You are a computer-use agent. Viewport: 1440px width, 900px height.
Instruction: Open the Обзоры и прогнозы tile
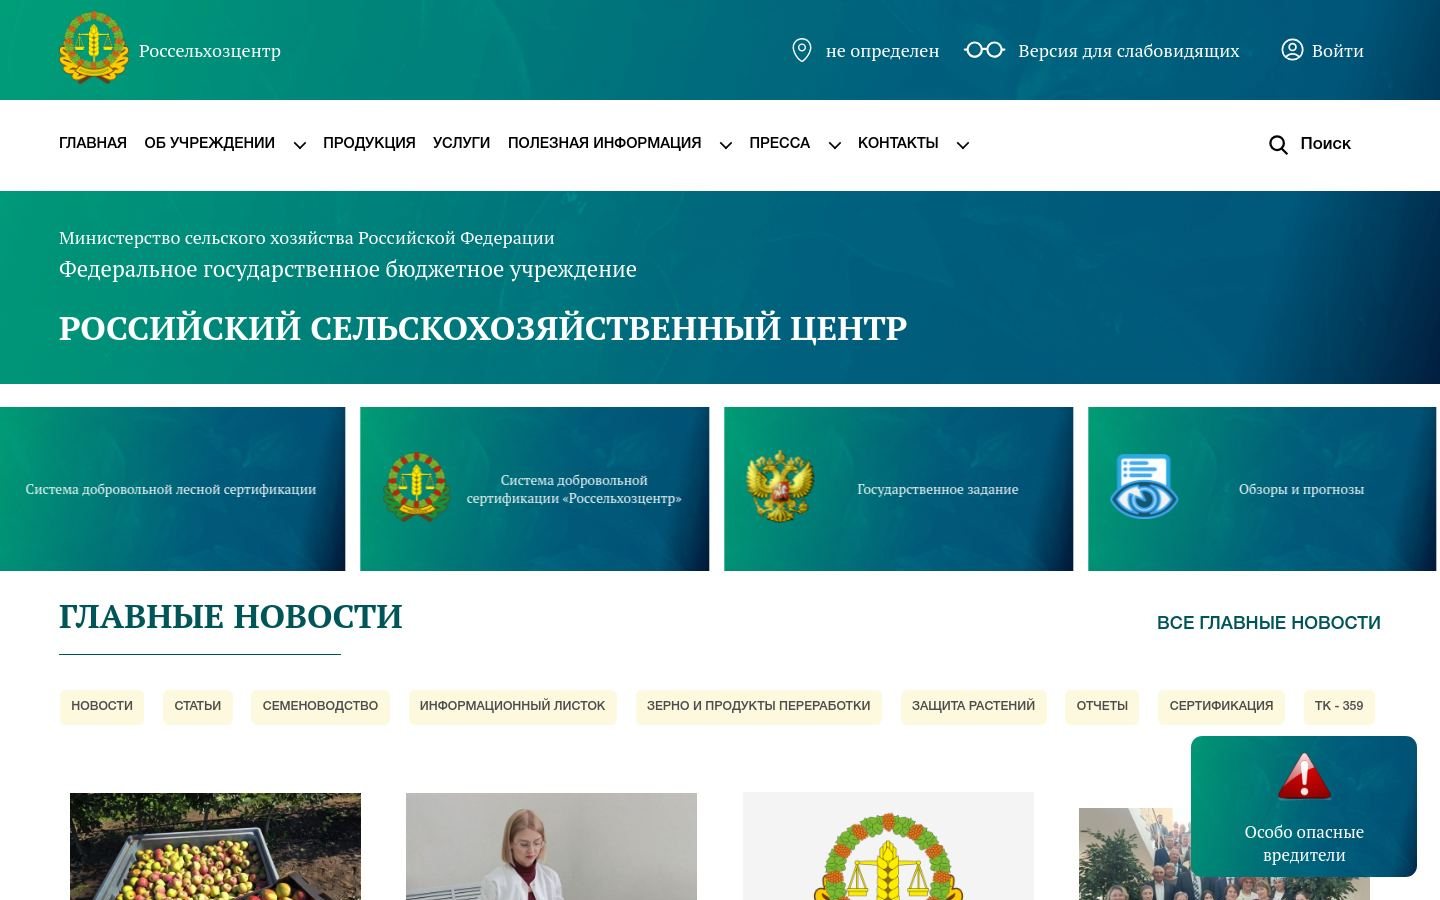[1262, 489]
